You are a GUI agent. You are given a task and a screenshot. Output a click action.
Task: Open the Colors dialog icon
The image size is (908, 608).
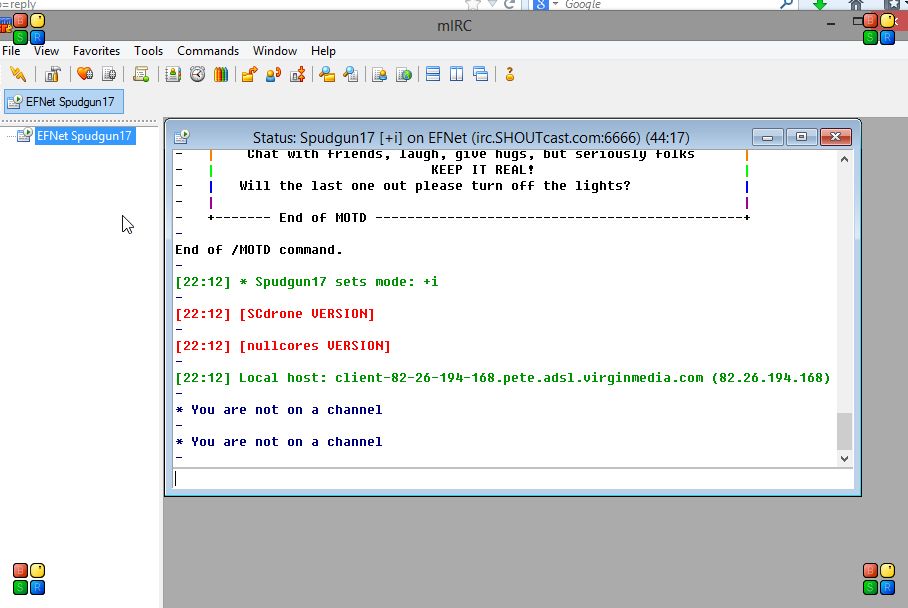pyautogui.click(x=221, y=74)
